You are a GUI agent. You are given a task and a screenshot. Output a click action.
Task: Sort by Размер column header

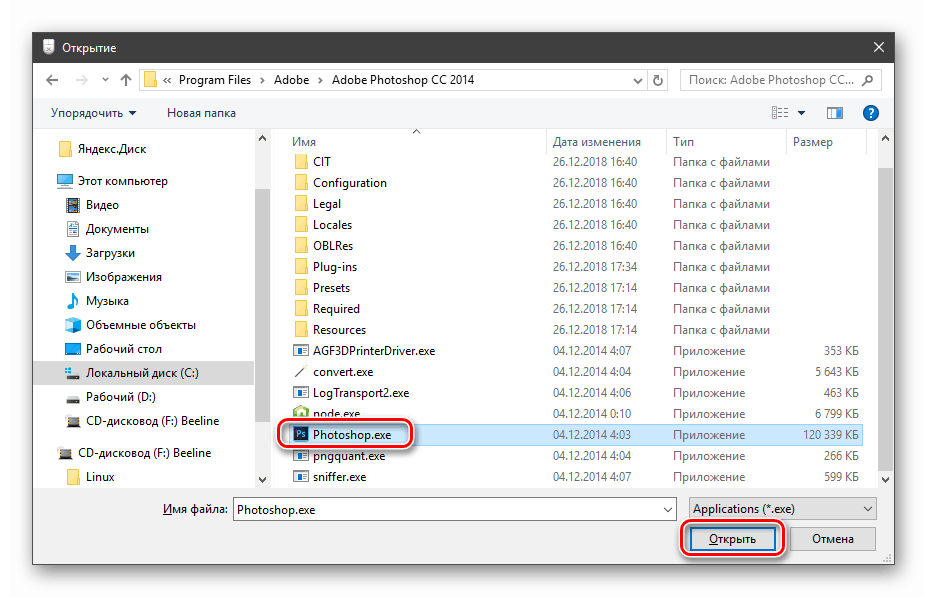click(x=813, y=142)
